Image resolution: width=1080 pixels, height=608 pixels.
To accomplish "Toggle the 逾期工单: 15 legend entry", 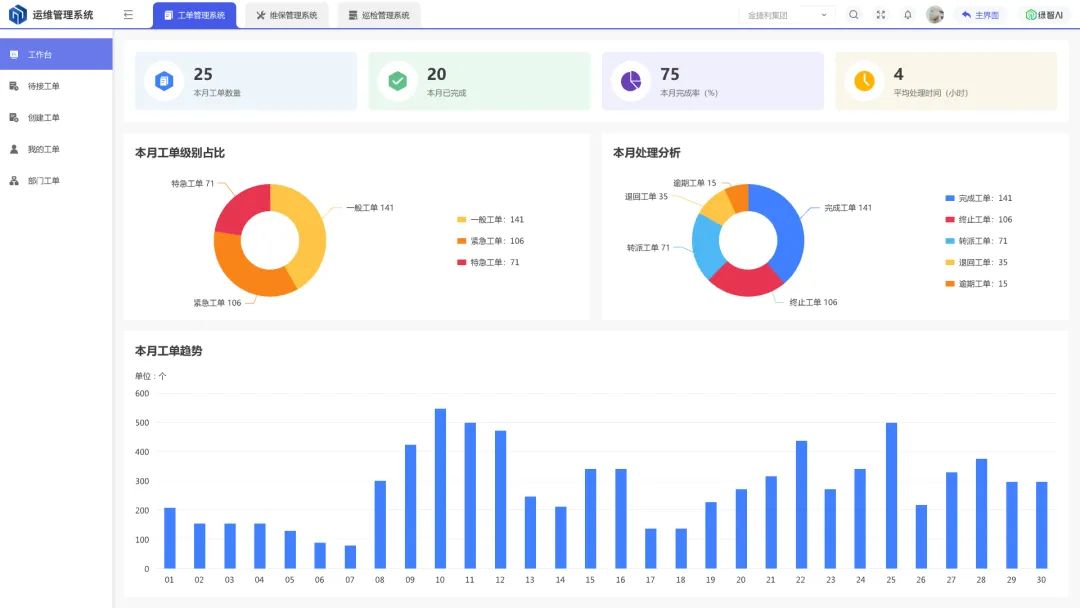I will pyautogui.click(x=977, y=284).
